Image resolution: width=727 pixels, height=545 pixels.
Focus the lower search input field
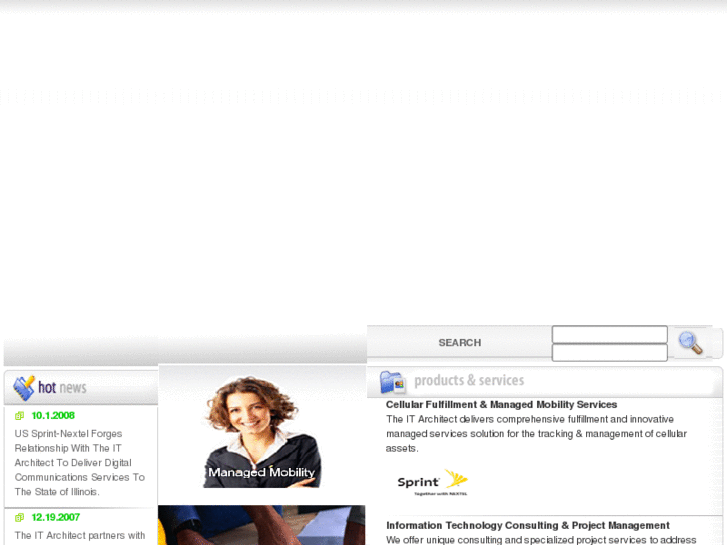point(609,352)
